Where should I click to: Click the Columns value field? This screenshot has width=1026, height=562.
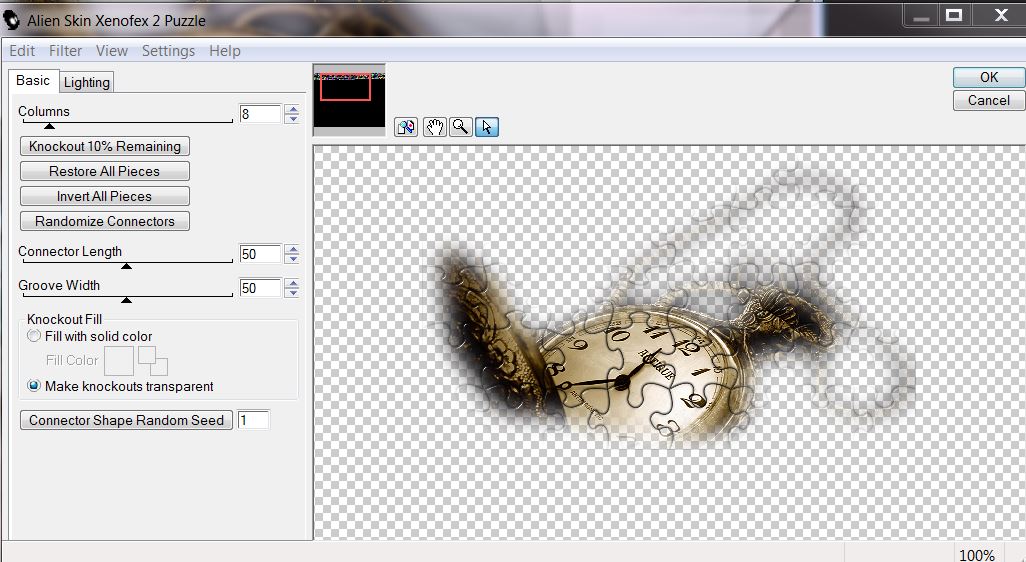(260, 114)
